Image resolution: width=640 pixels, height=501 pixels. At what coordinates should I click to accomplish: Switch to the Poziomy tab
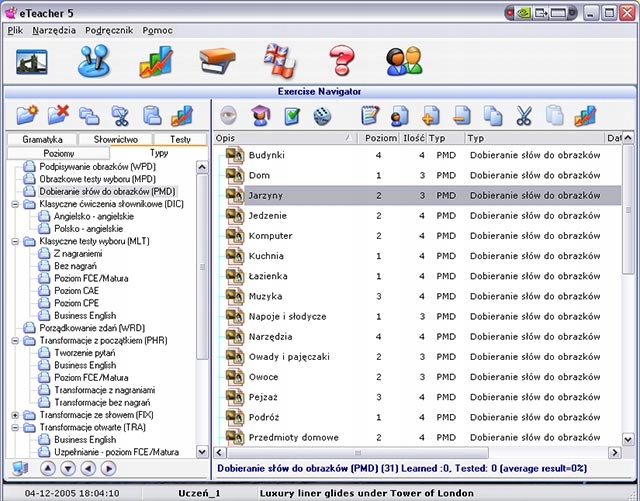58,154
